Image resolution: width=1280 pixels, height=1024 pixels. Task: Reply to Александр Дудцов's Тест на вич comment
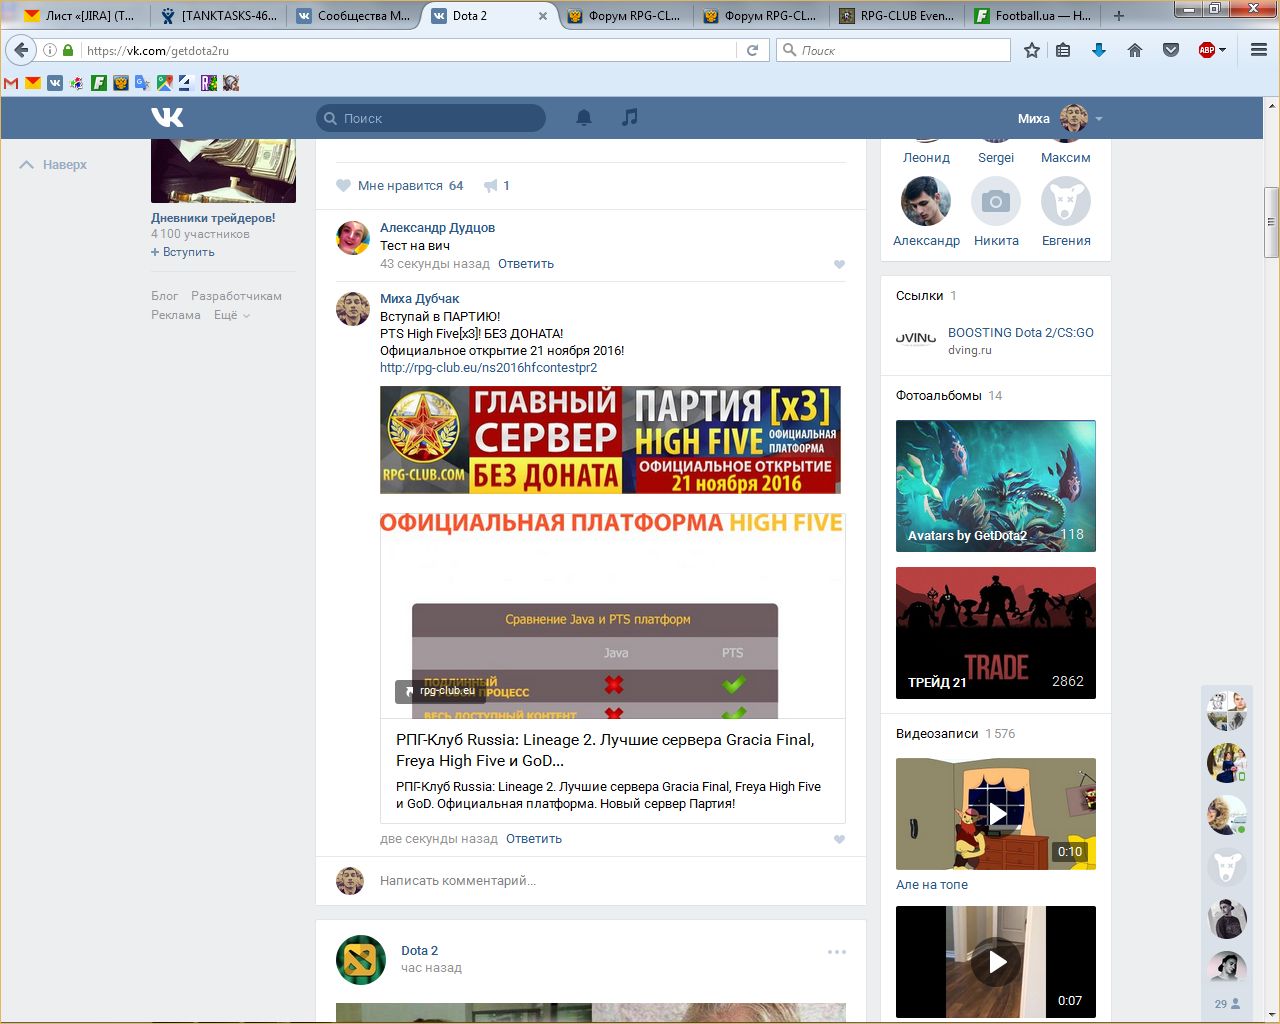click(526, 264)
